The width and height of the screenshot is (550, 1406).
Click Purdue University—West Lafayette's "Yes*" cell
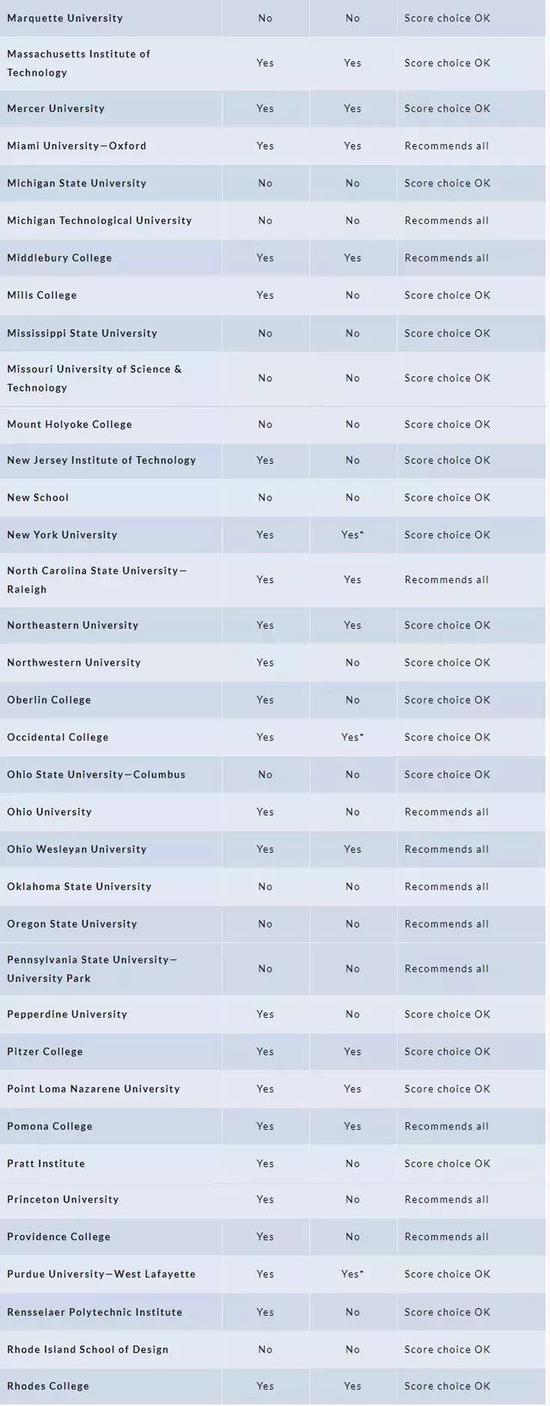click(352, 1274)
